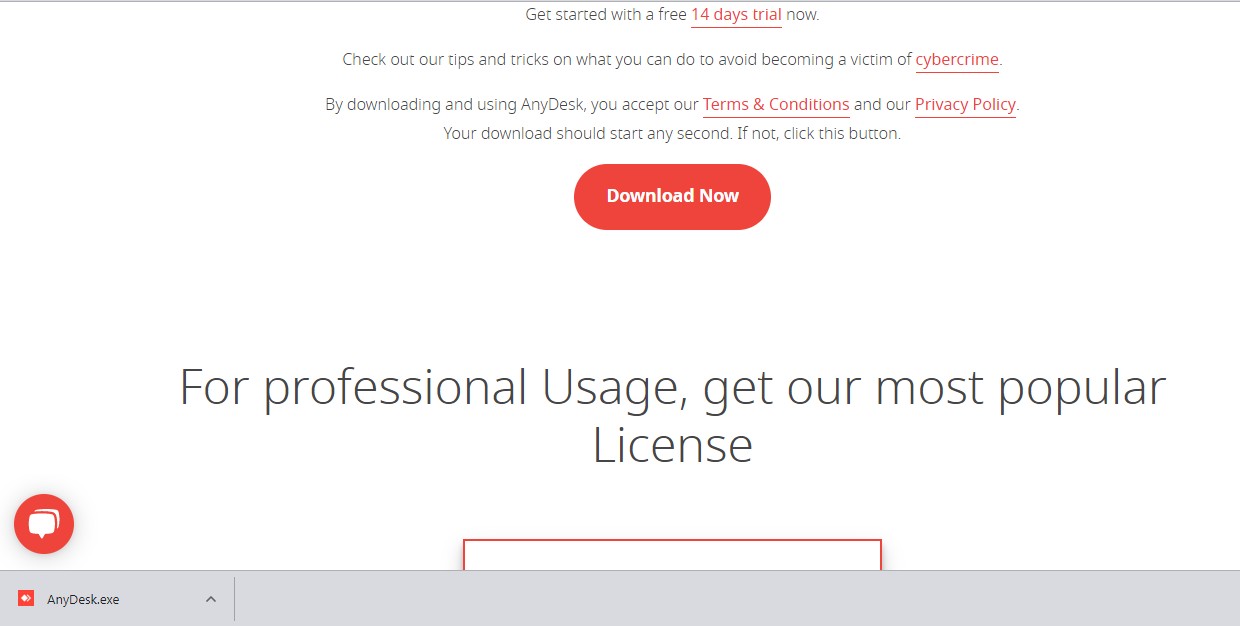Click the 'Your download should start' text
The image size is (1240, 626).
coord(672,133)
